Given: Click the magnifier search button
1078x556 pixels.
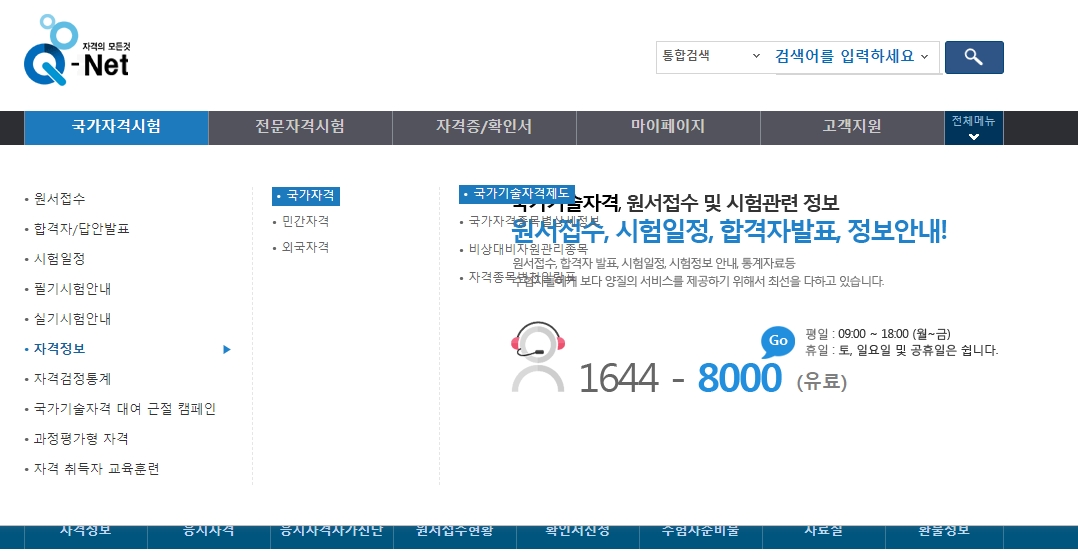Looking at the screenshot, I should [x=974, y=57].
